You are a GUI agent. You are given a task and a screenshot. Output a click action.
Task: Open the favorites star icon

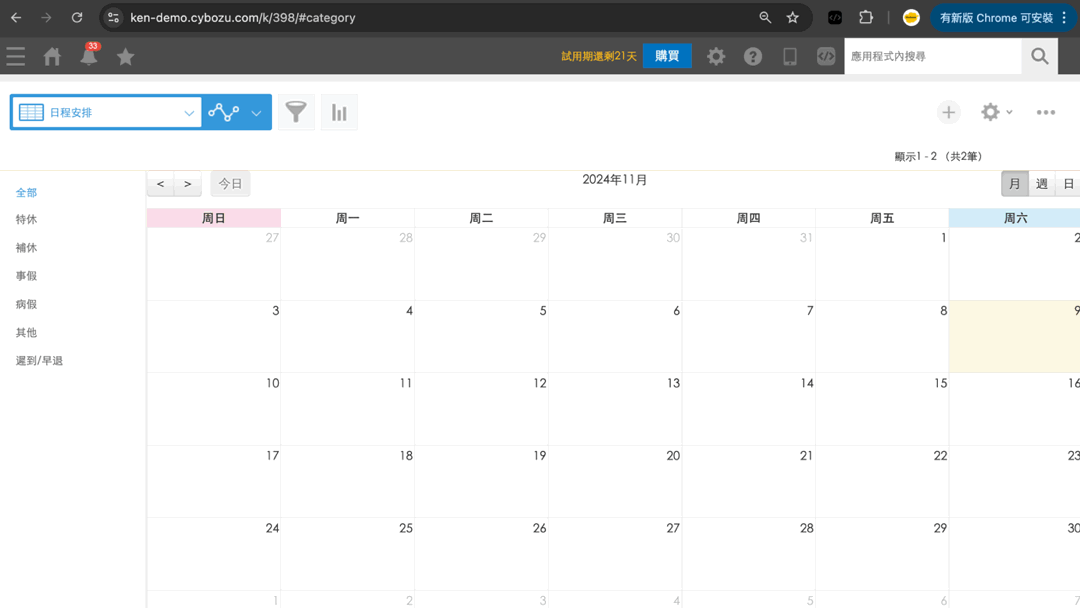pos(125,57)
